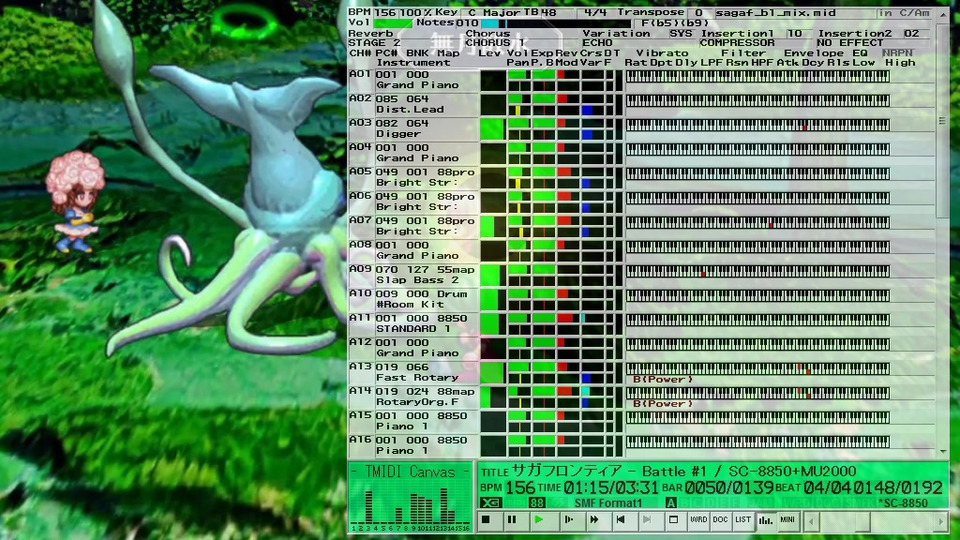Click the A13 channel keyboard display
Image resolution: width=960 pixels, height=540 pixels.
tap(757, 369)
